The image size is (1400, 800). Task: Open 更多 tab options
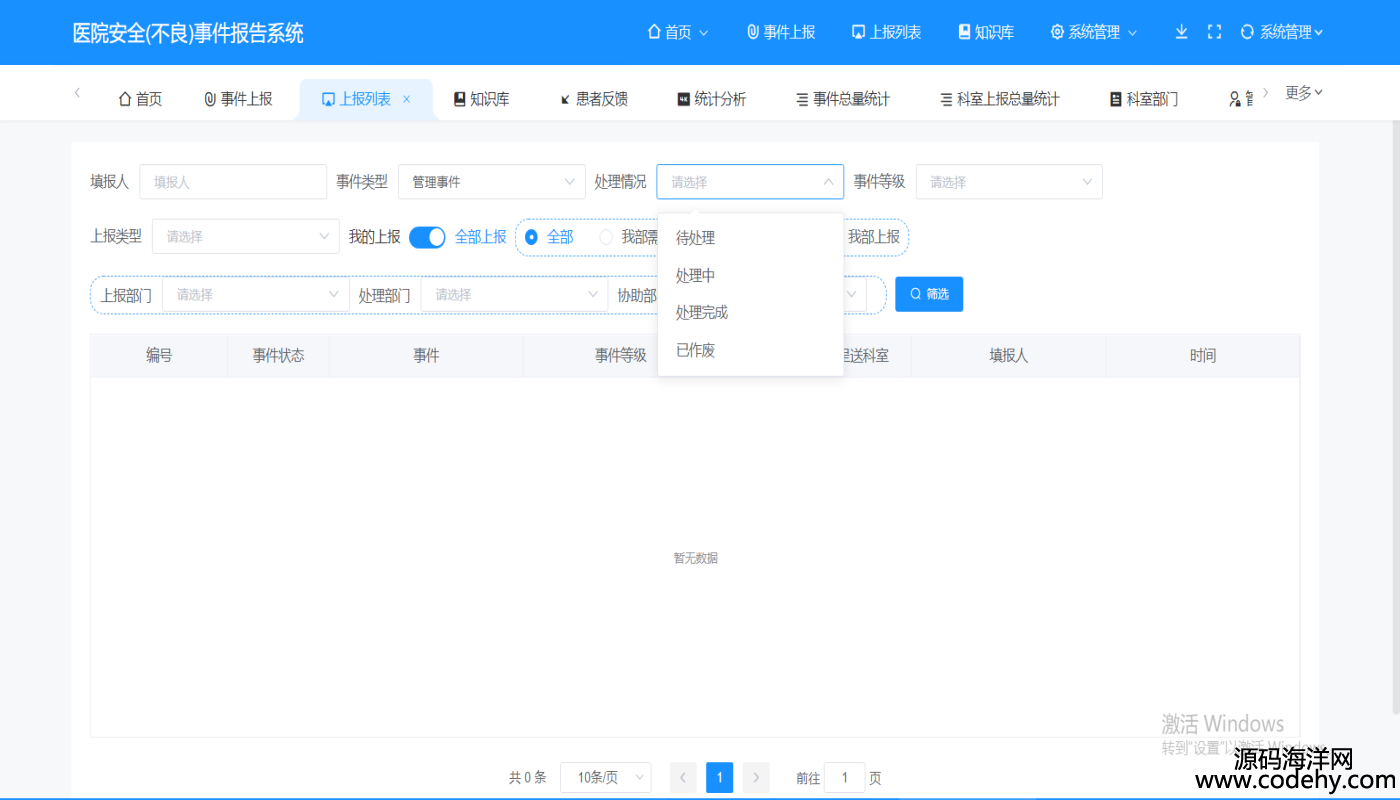[1303, 93]
